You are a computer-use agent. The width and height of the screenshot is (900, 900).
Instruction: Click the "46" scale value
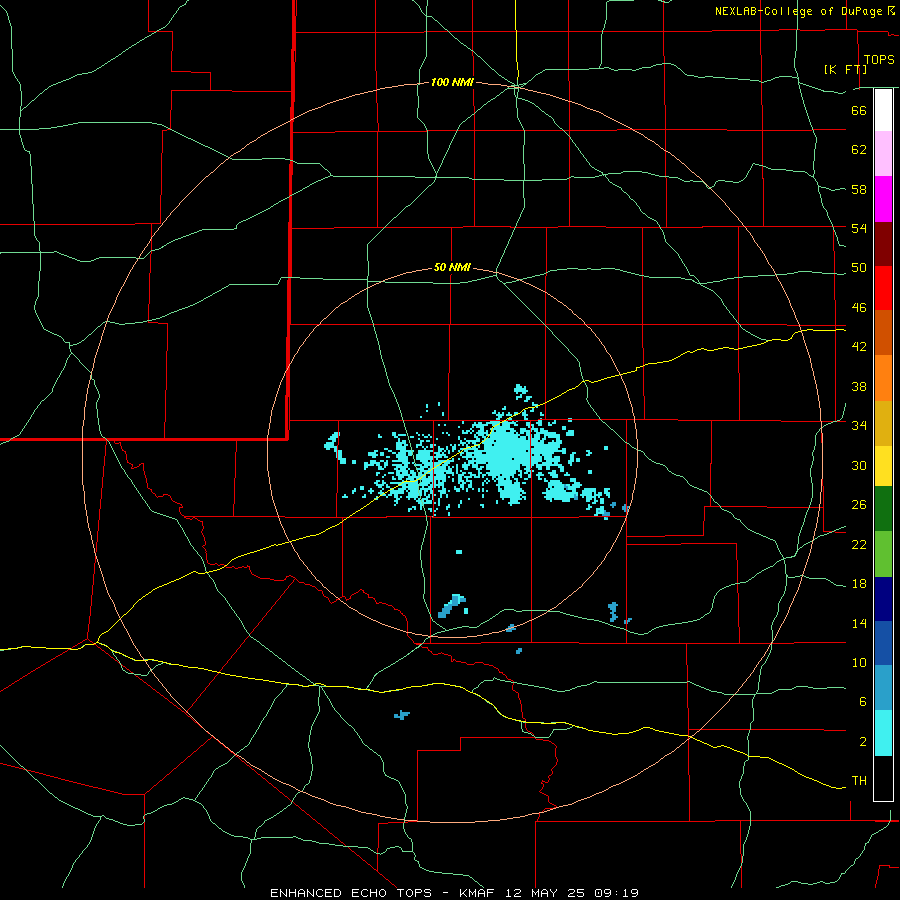pyautogui.click(x=859, y=308)
